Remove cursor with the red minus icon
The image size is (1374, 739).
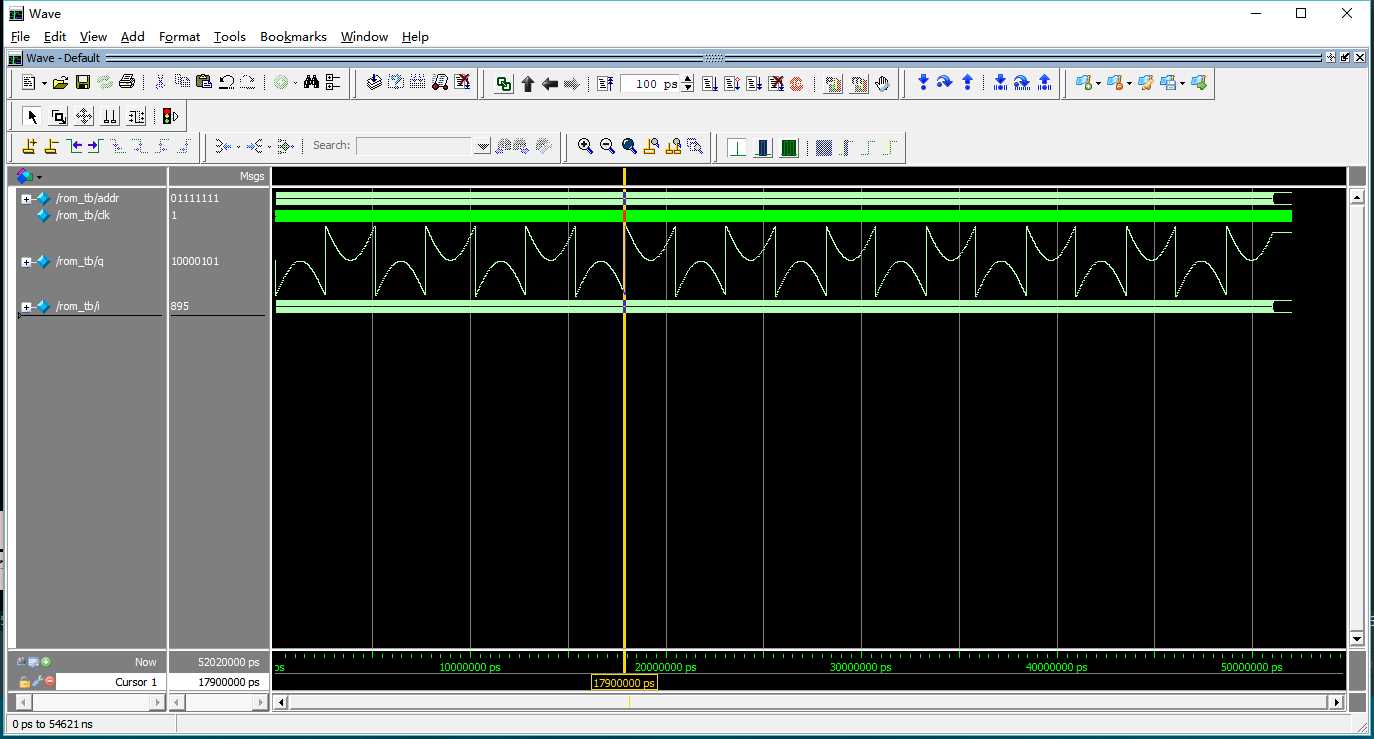click(49, 681)
